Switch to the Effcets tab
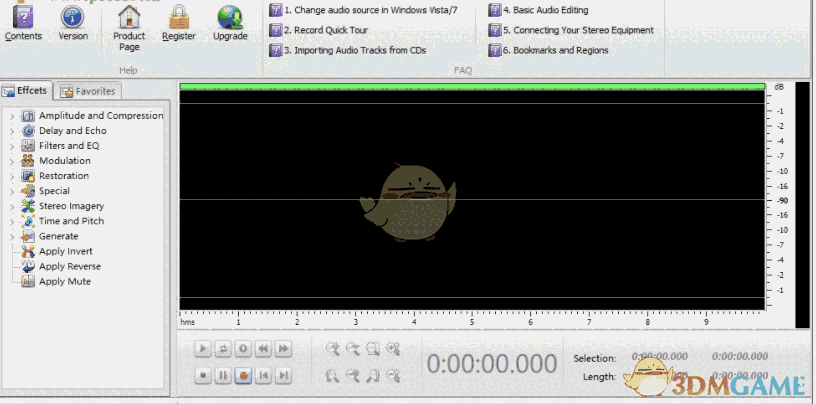The height and width of the screenshot is (404, 816). (x=26, y=91)
